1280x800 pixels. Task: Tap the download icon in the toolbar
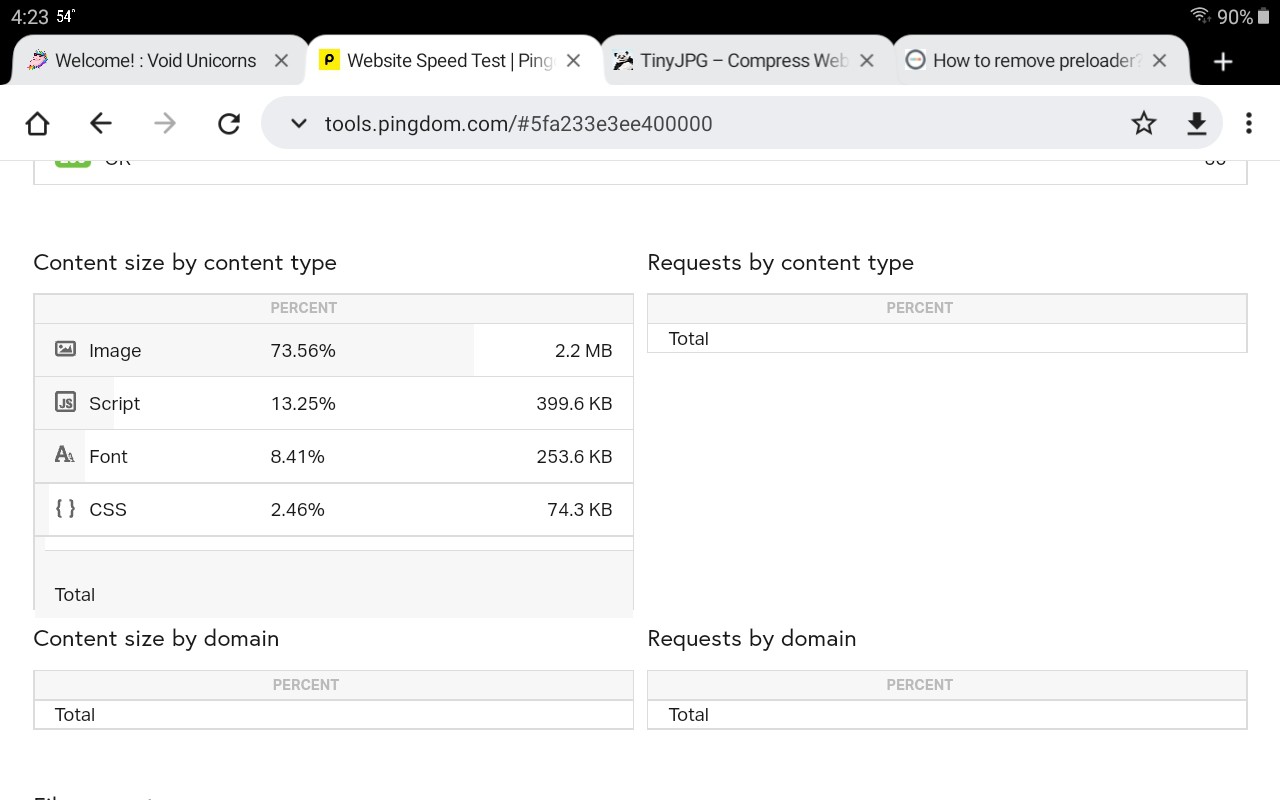[x=1196, y=123]
